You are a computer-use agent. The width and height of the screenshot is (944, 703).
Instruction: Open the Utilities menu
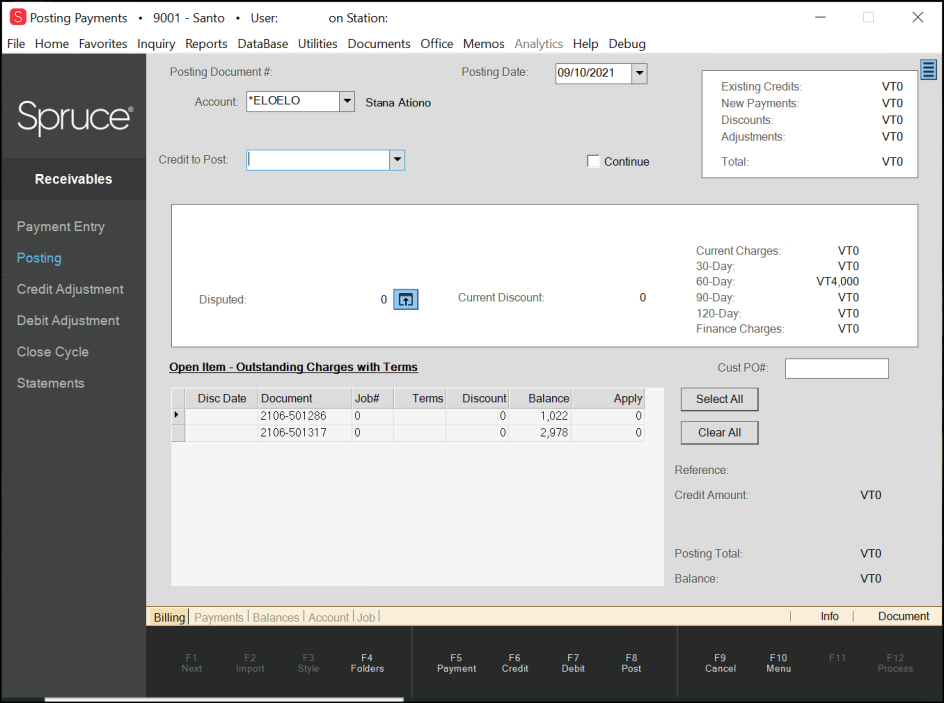click(317, 44)
